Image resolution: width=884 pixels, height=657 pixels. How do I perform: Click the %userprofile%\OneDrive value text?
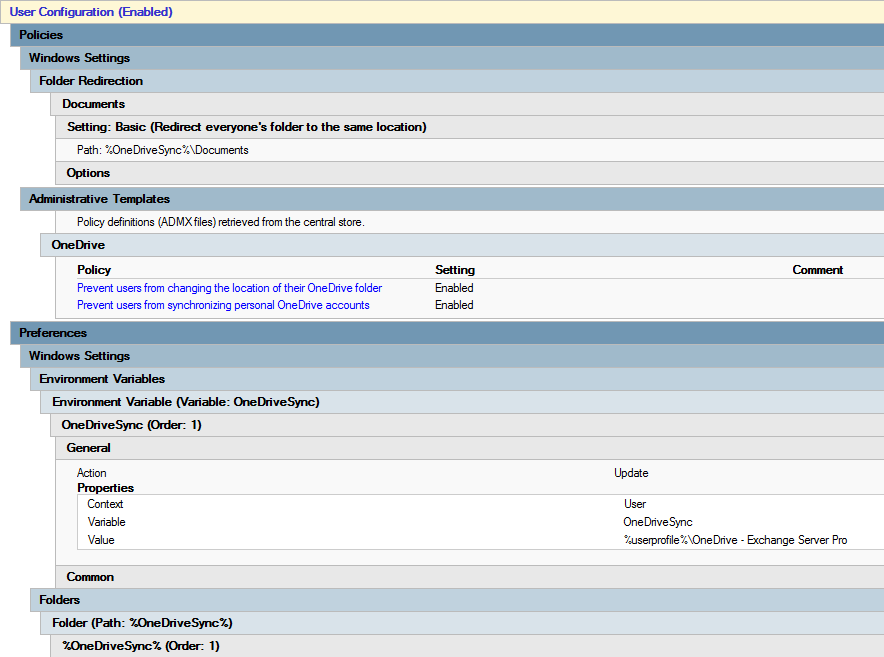tap(734, 540)
